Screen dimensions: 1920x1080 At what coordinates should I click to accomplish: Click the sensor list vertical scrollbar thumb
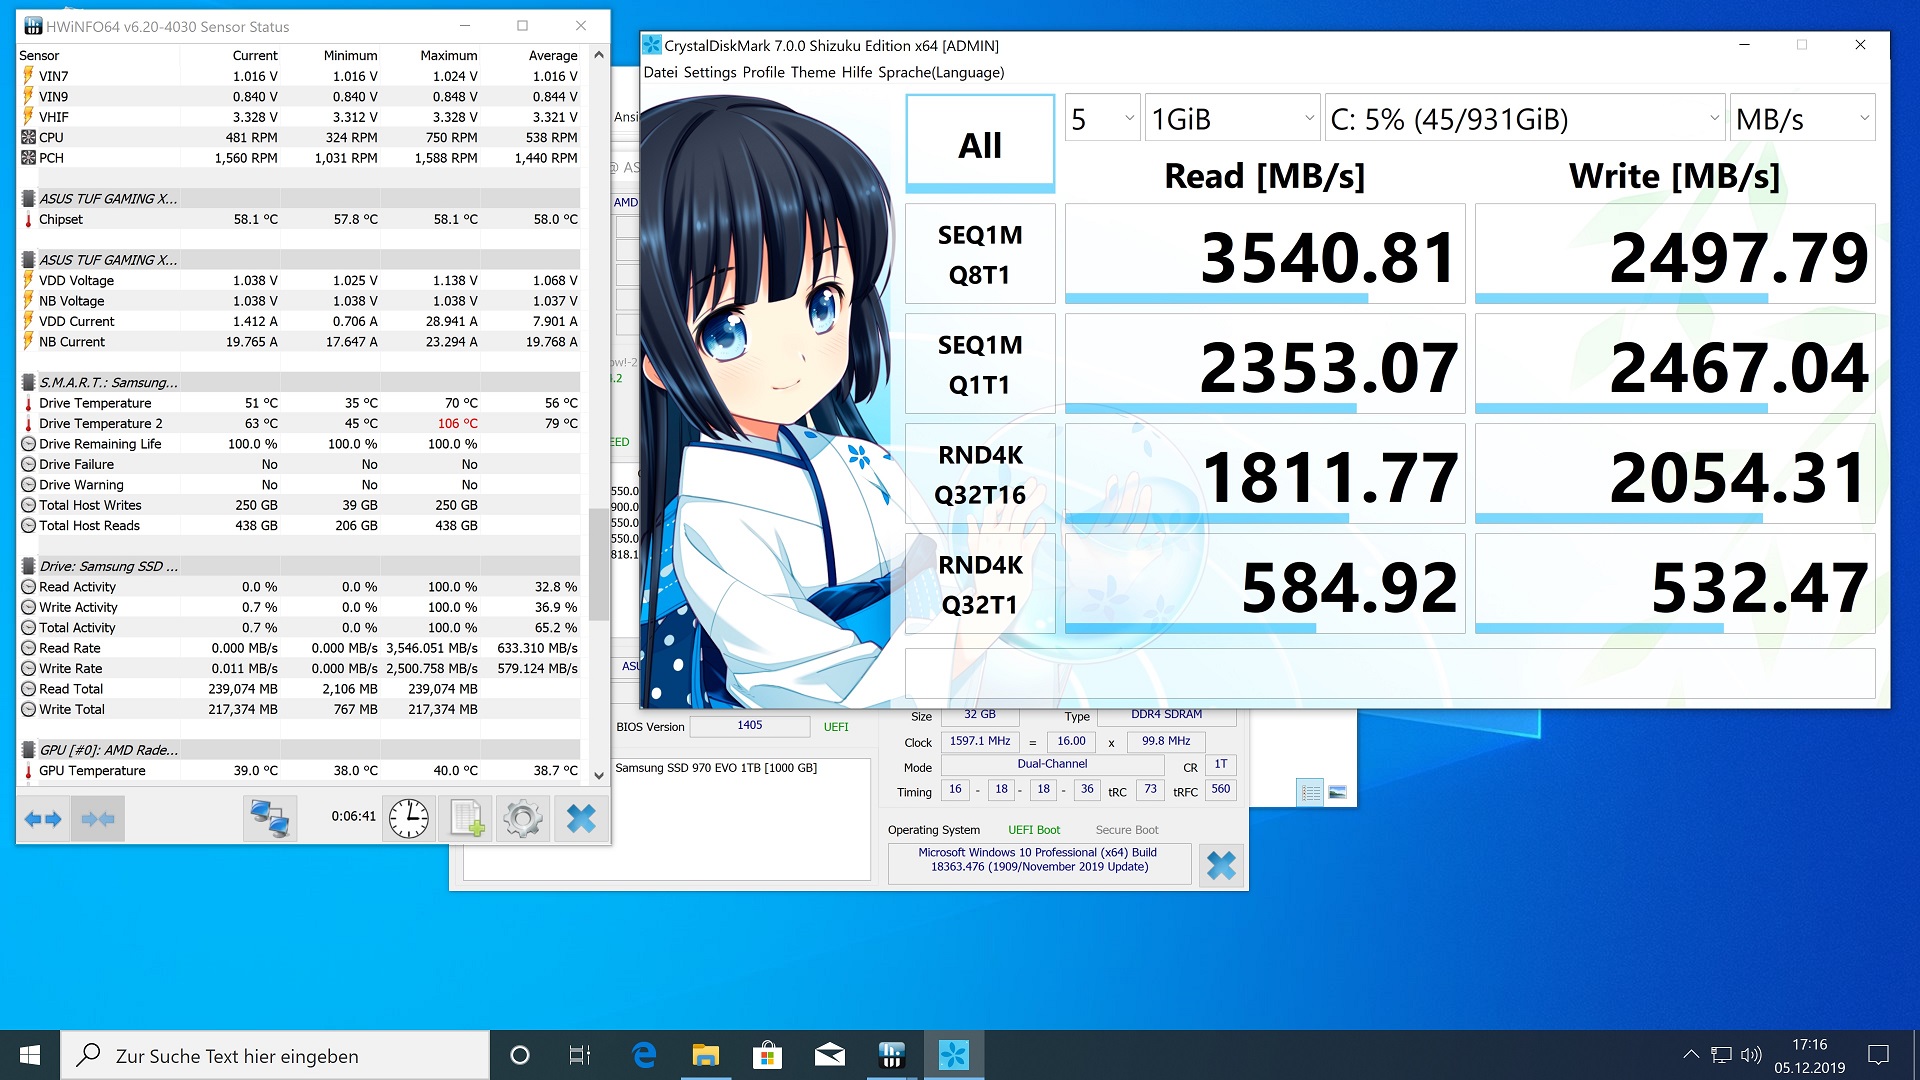(598, 565)
